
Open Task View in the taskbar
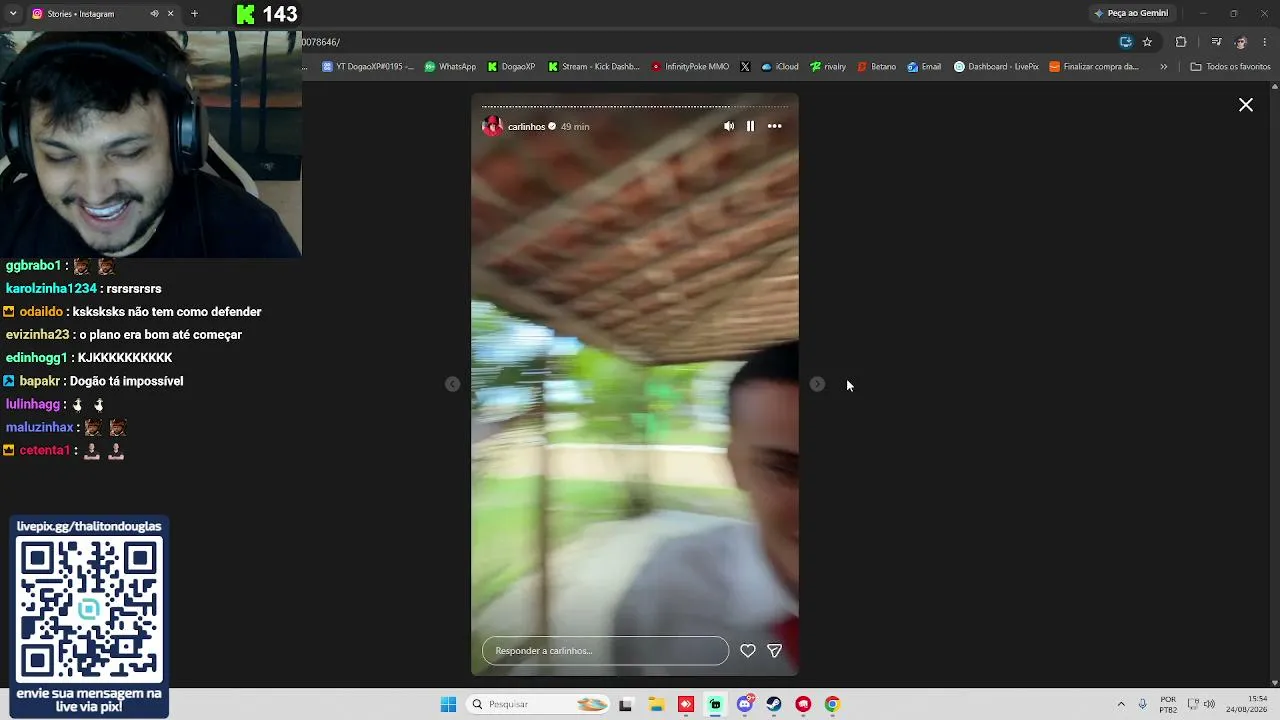pos(626,704)
